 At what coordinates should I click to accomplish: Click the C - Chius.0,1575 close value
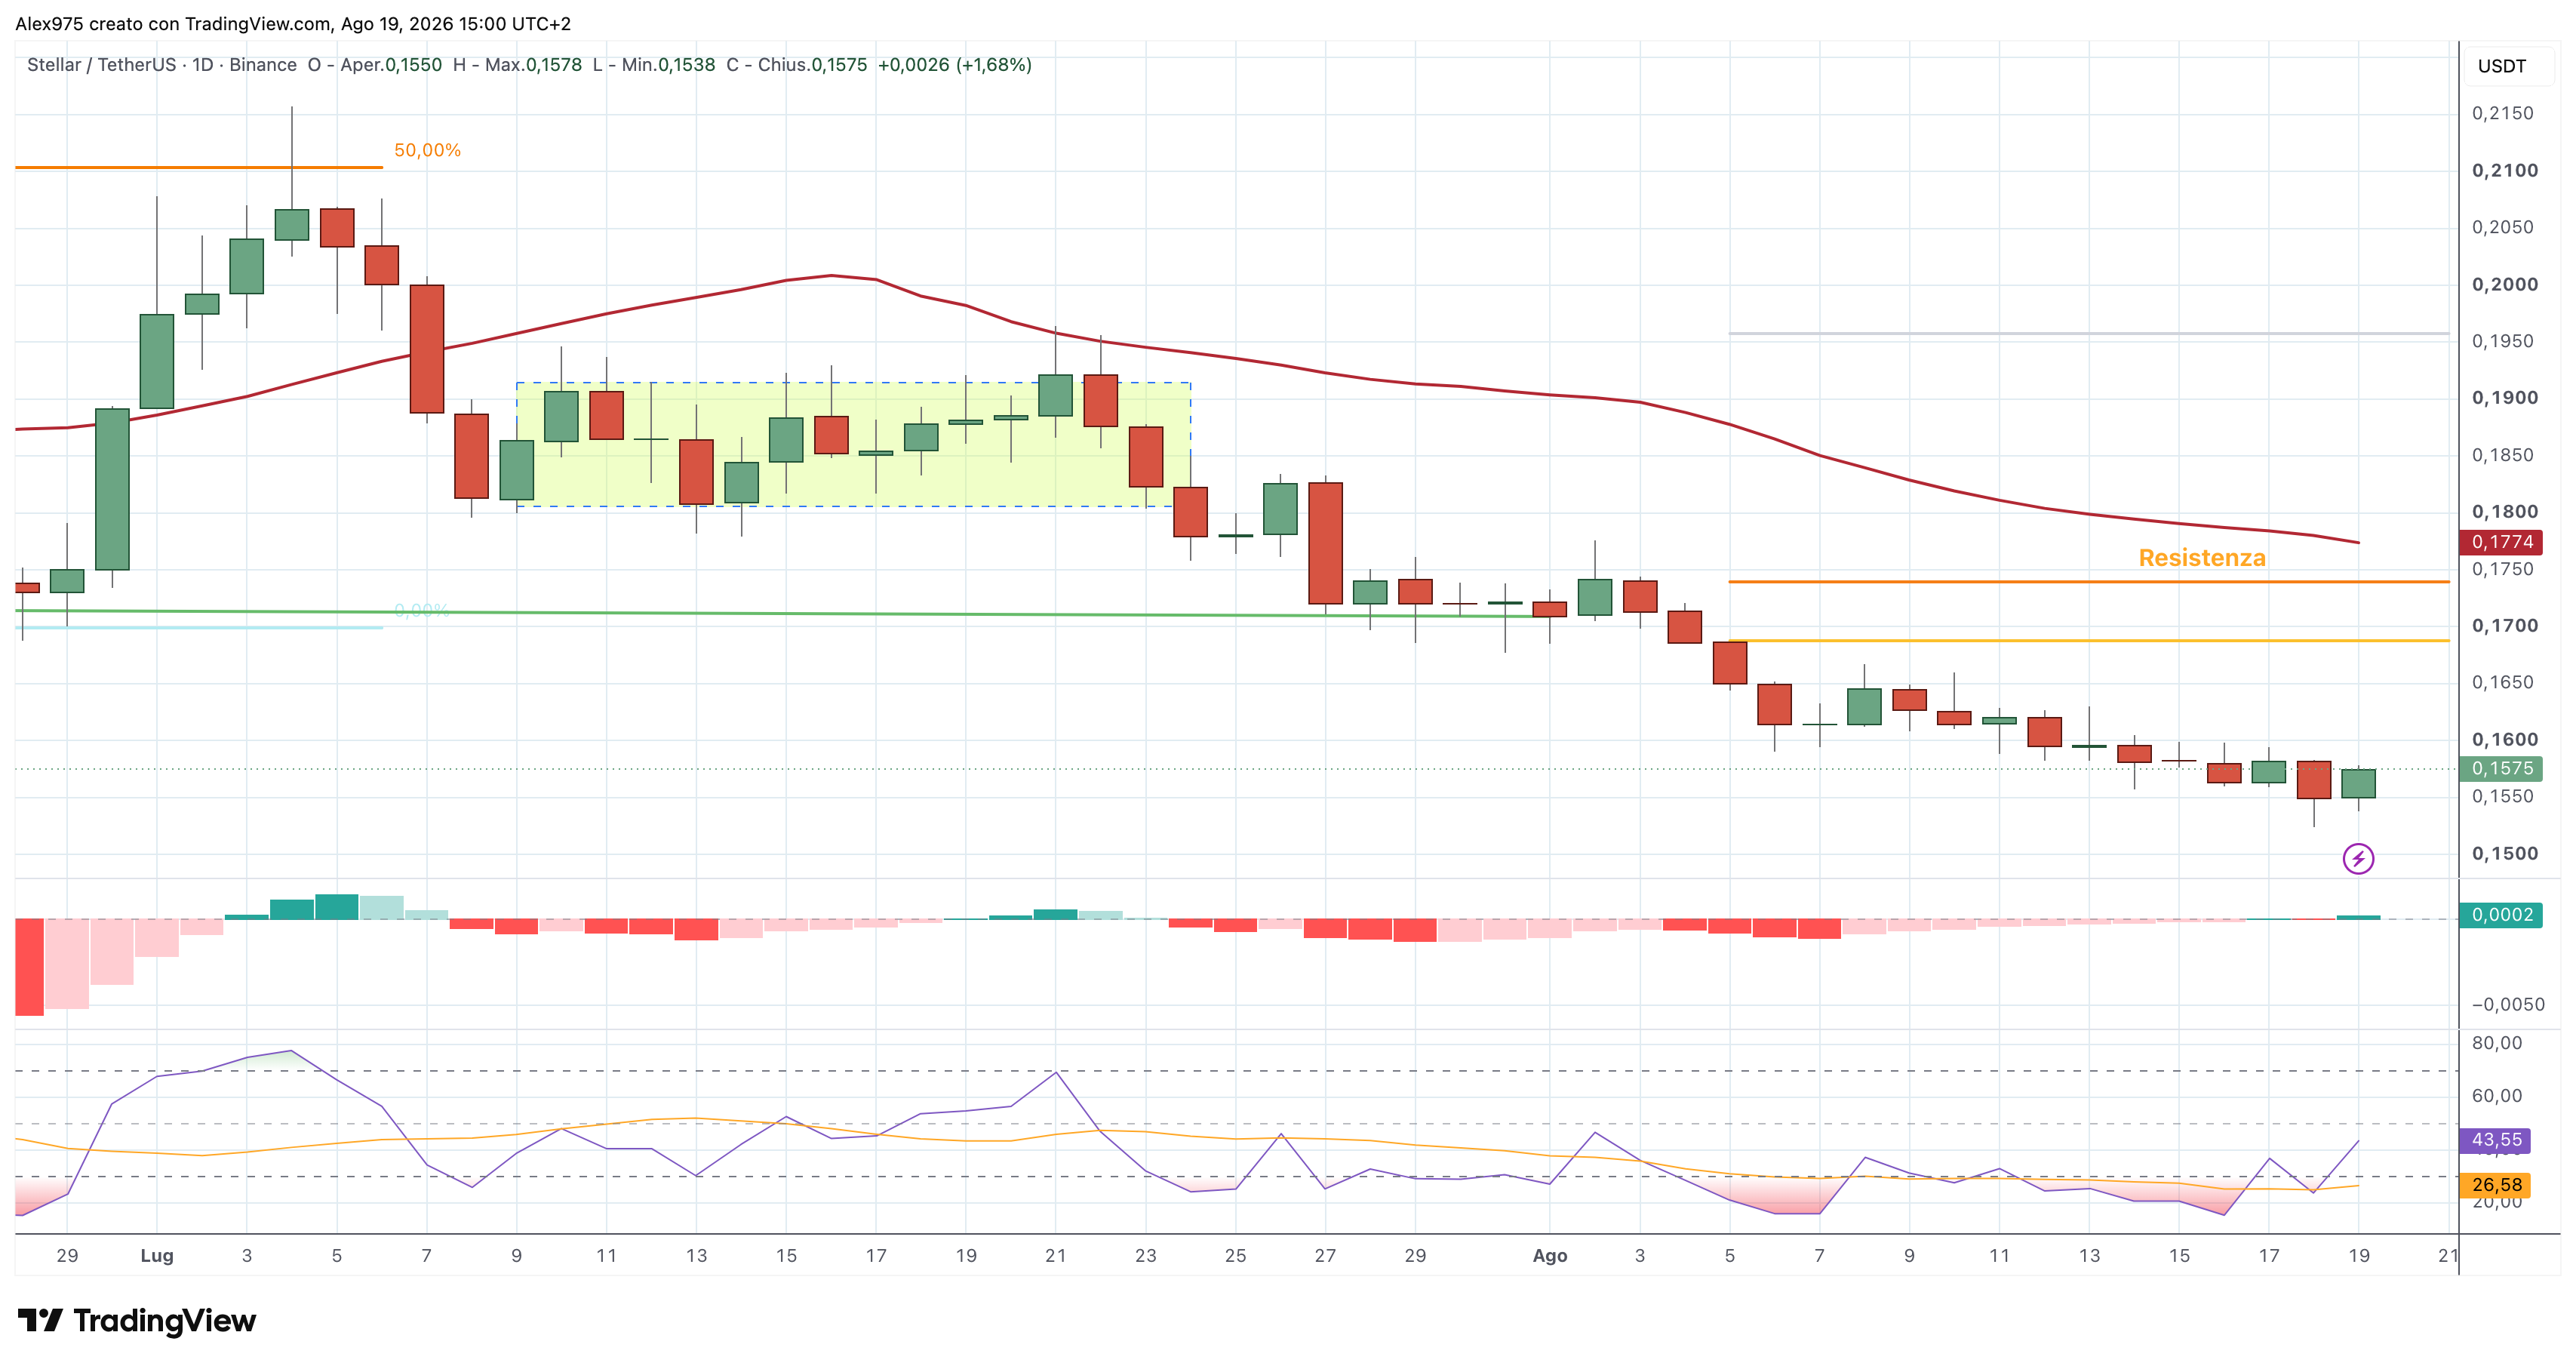796,65
